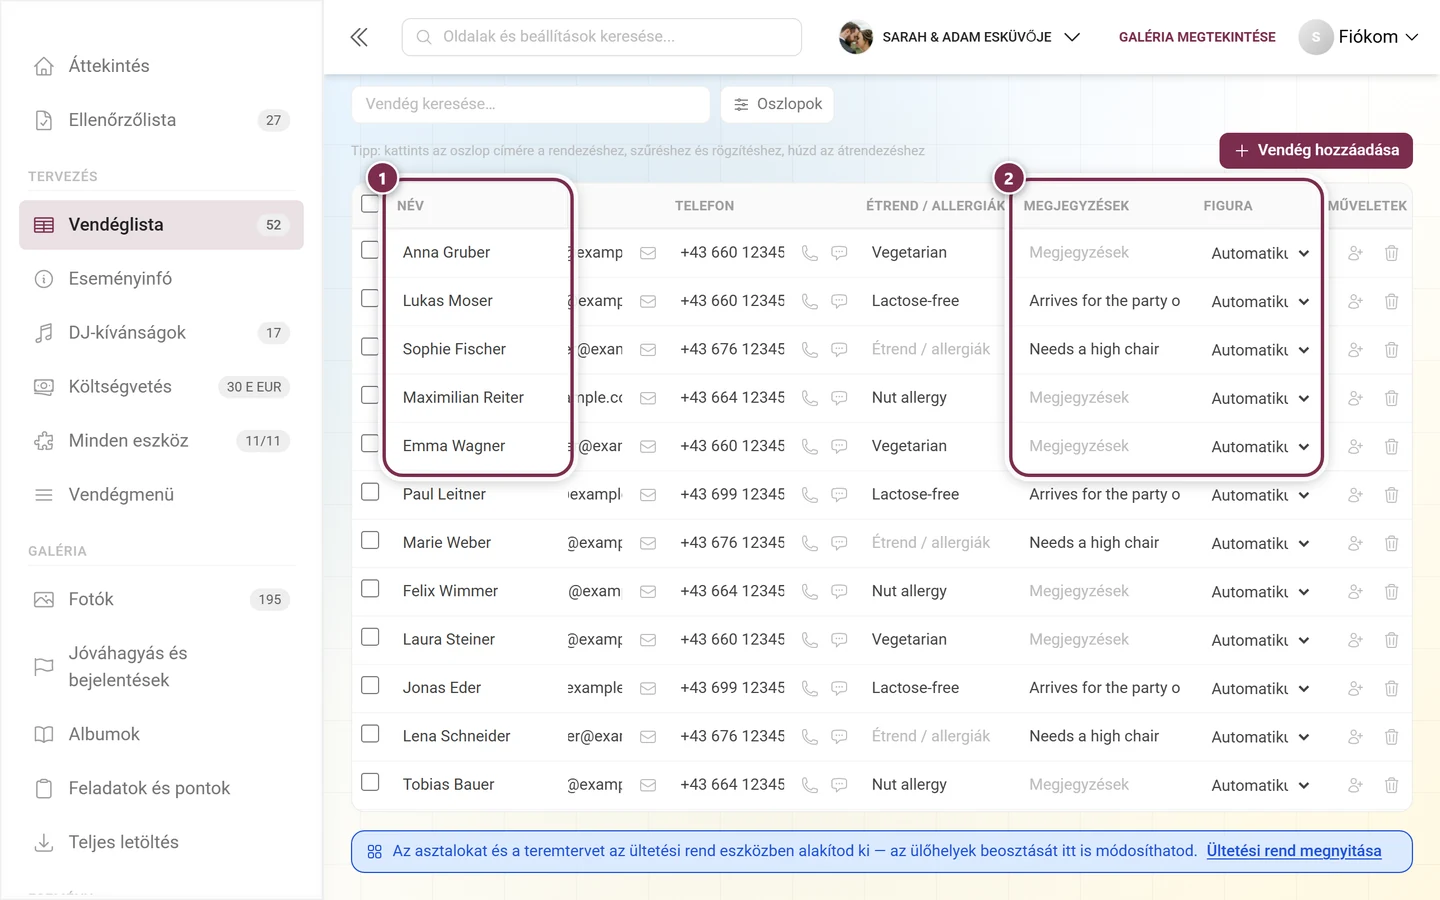Screen dimensions: 1440x900
Task: Select Laura Steiner's row checkbox
Action: [370, 637]
